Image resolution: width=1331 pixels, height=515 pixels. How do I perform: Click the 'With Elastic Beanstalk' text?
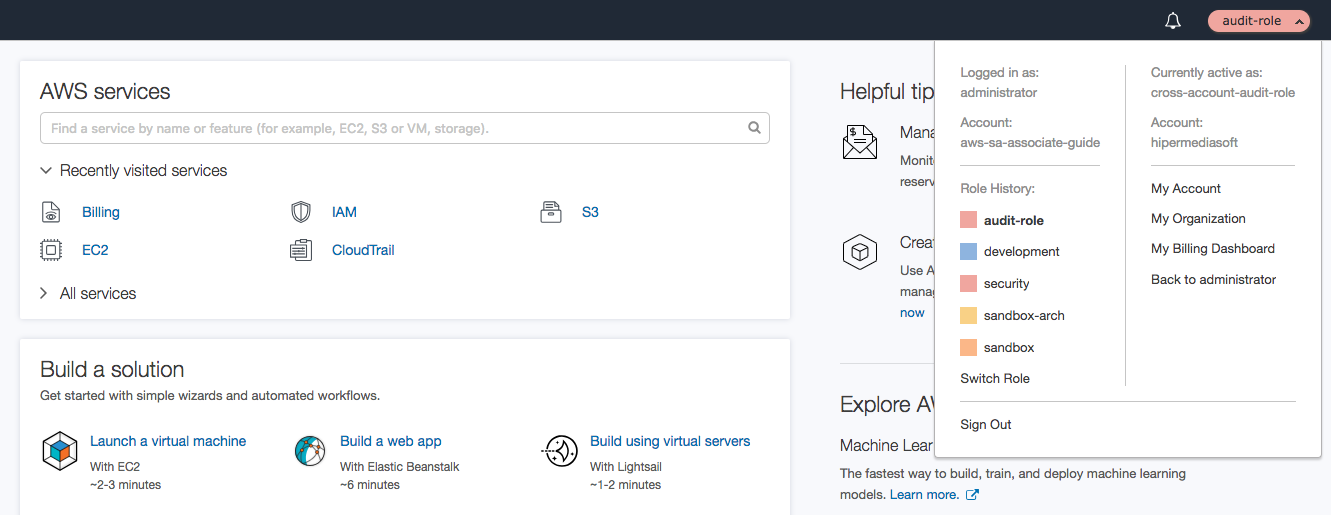400,467
